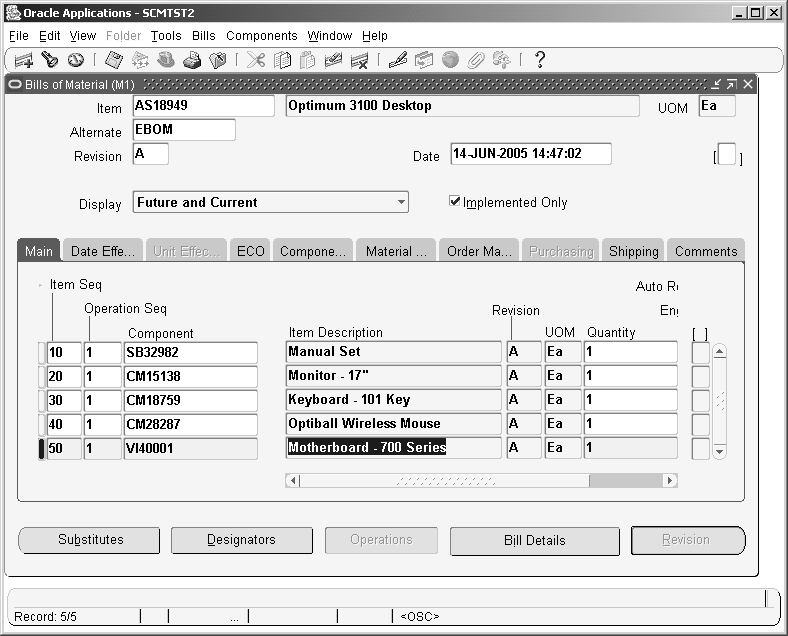Click the Find flashlight icon
788x636 pixels.
coord(49,60)
